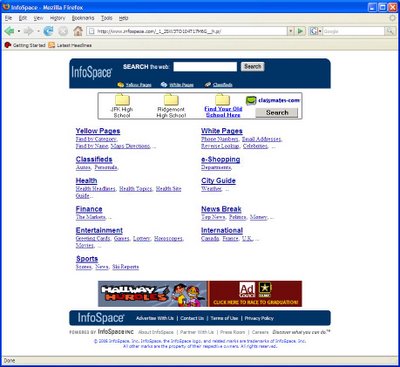Open the City Guide heading link
This screenshot has width=400, height=367.
click(x=218, y=181)
